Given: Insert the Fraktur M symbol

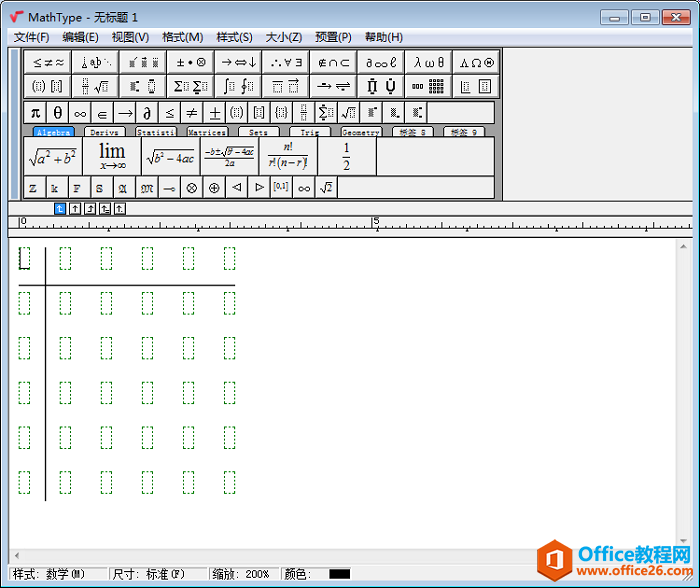Looking at the screenshot, I should click(147, 188).
